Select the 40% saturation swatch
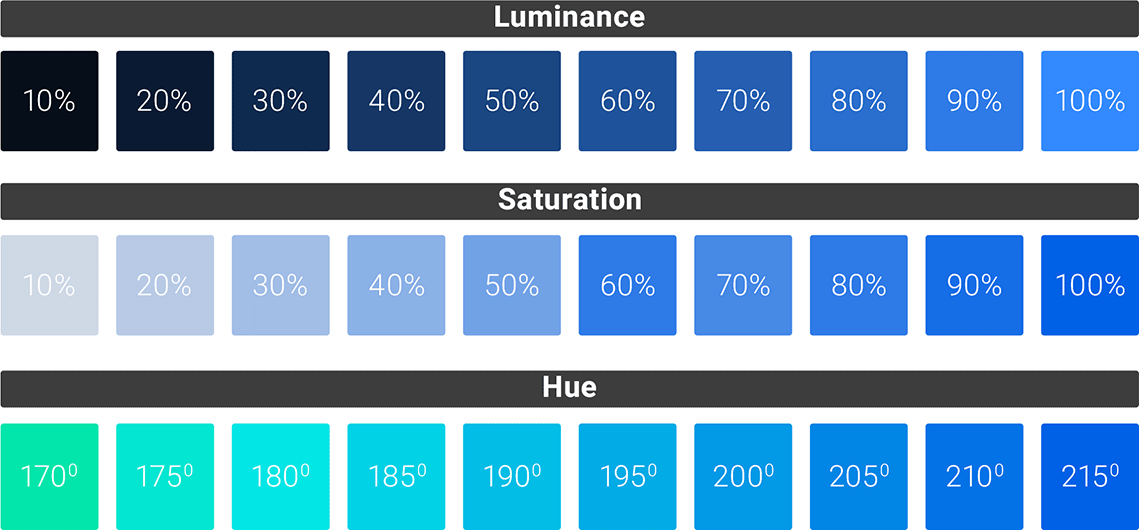The width and height of the screenshot is (1139, 530). tap(396, 285)
